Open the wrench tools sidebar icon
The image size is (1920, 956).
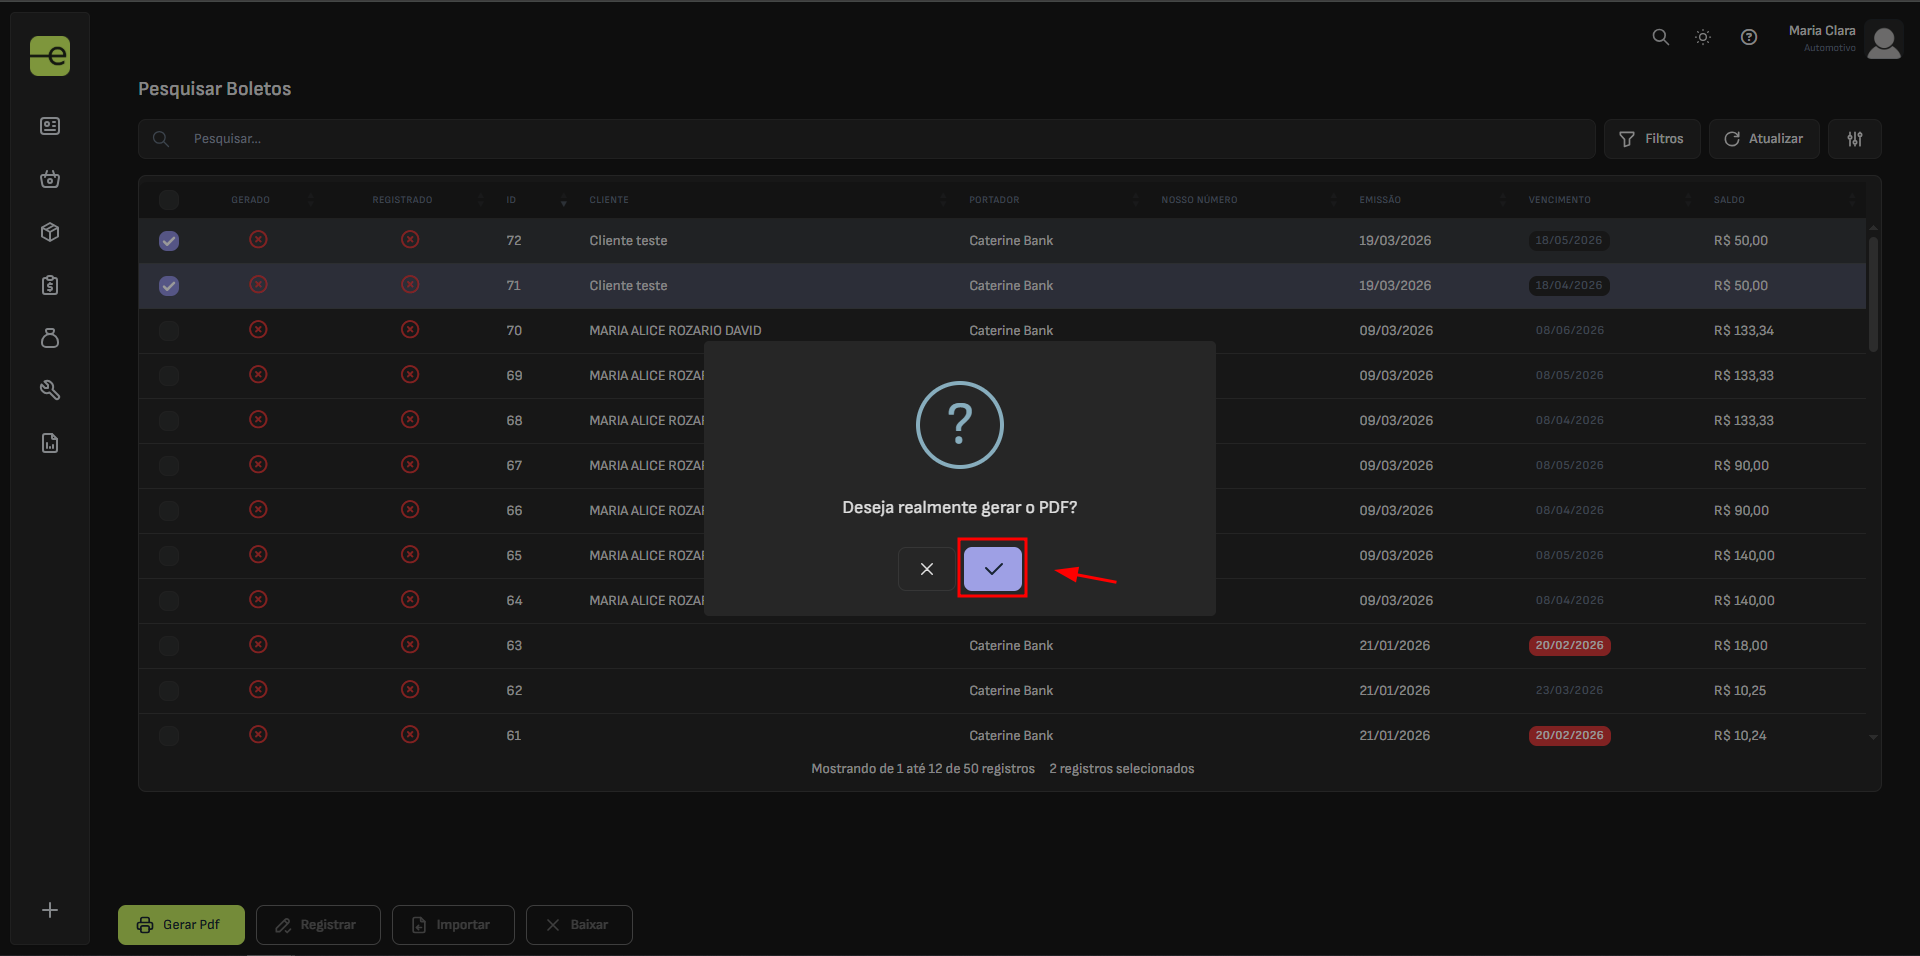[x=50, y=390]
